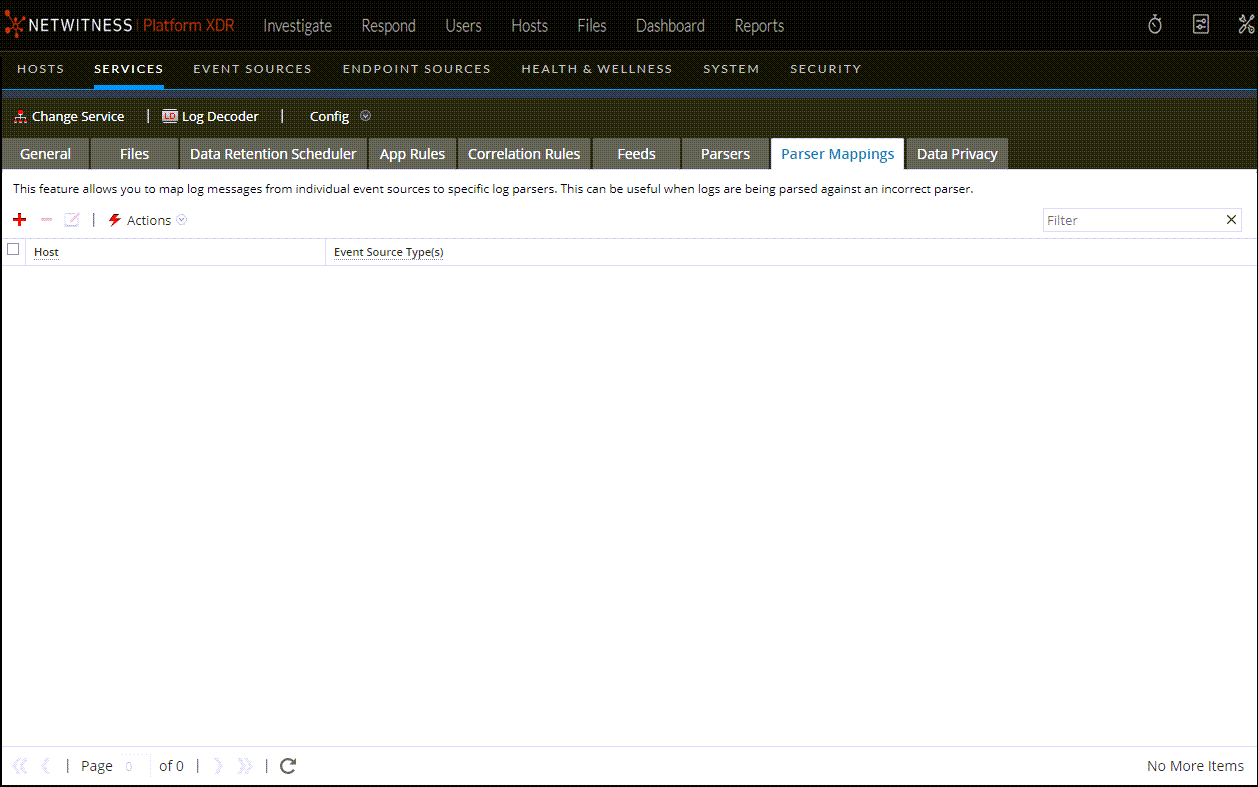Screen dimensions: 1258x787
Task: Open the notifications tray icon in header
Action: point(1201,25)
